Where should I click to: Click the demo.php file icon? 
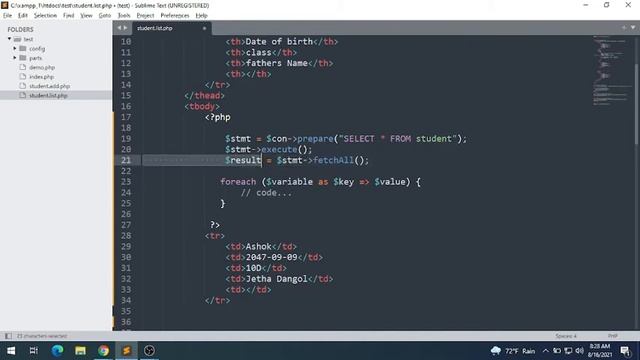22,67
